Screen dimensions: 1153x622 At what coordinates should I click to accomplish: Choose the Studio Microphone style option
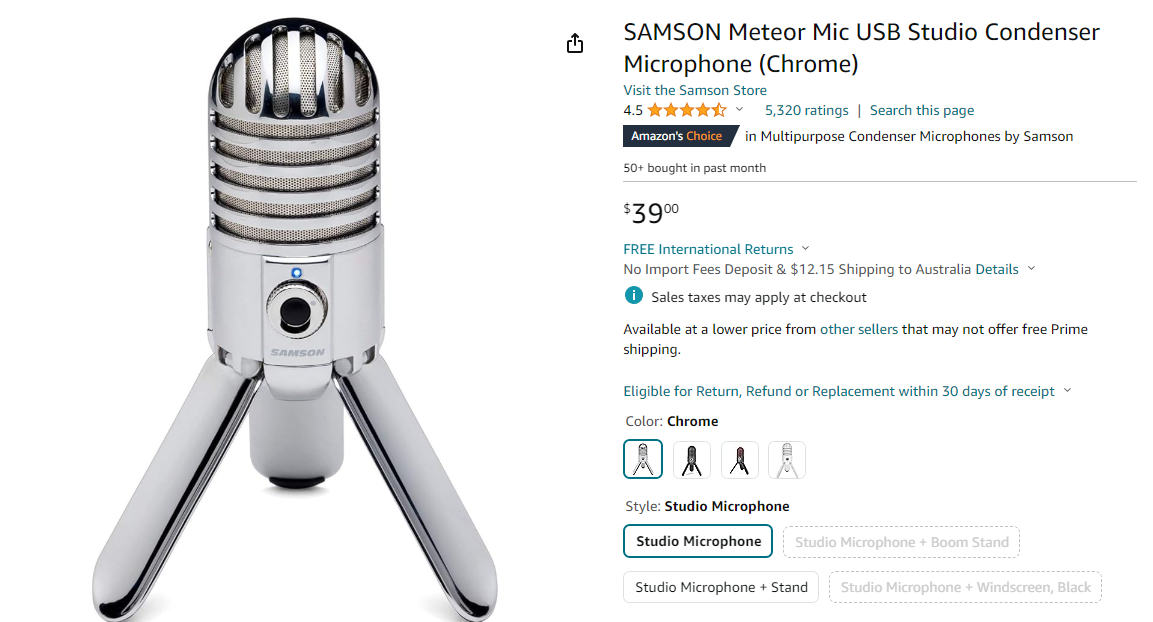pos(698,542)
